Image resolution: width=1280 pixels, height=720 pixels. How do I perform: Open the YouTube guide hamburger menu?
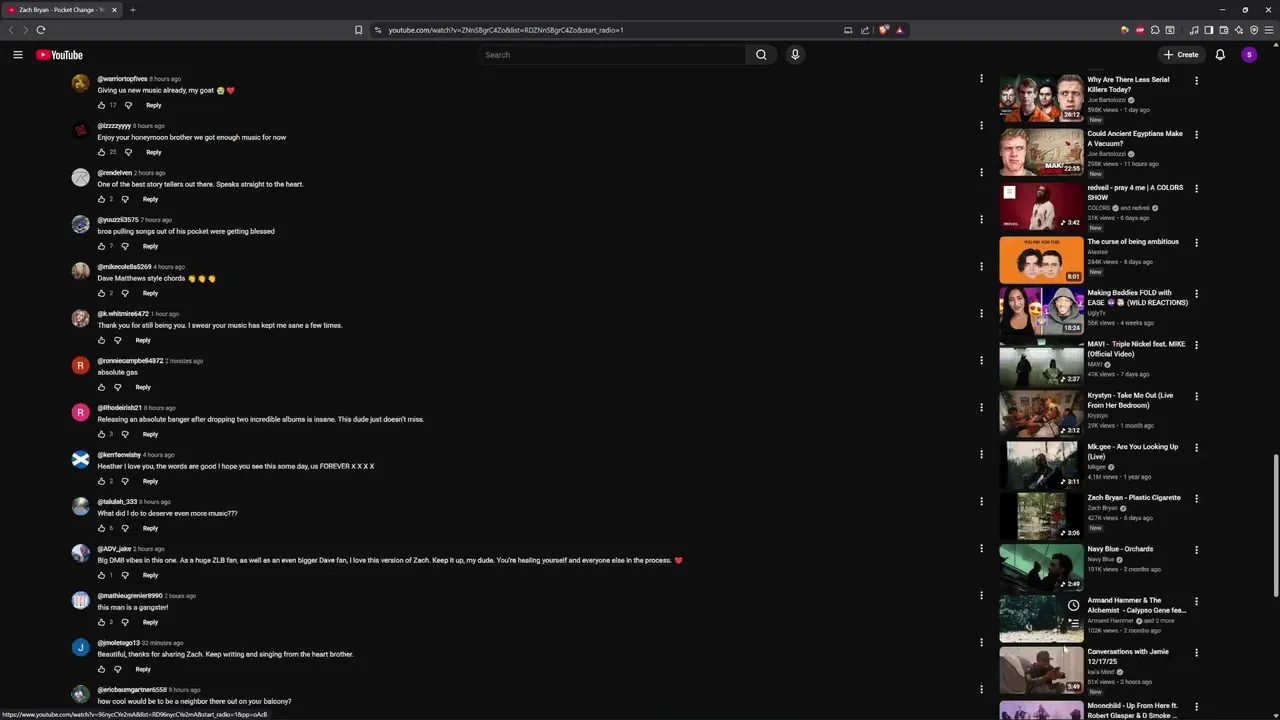point(17,55)
